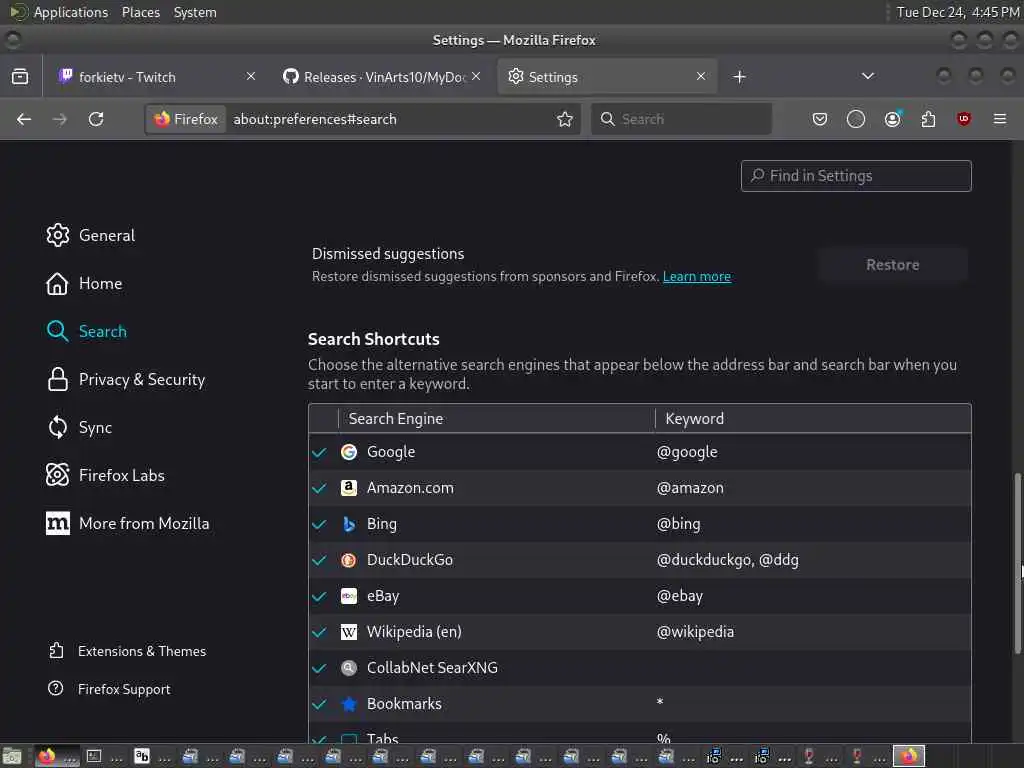Close the Releases GitHub tab
Viewport: 1024px width, 768px height.
point(476,76)
